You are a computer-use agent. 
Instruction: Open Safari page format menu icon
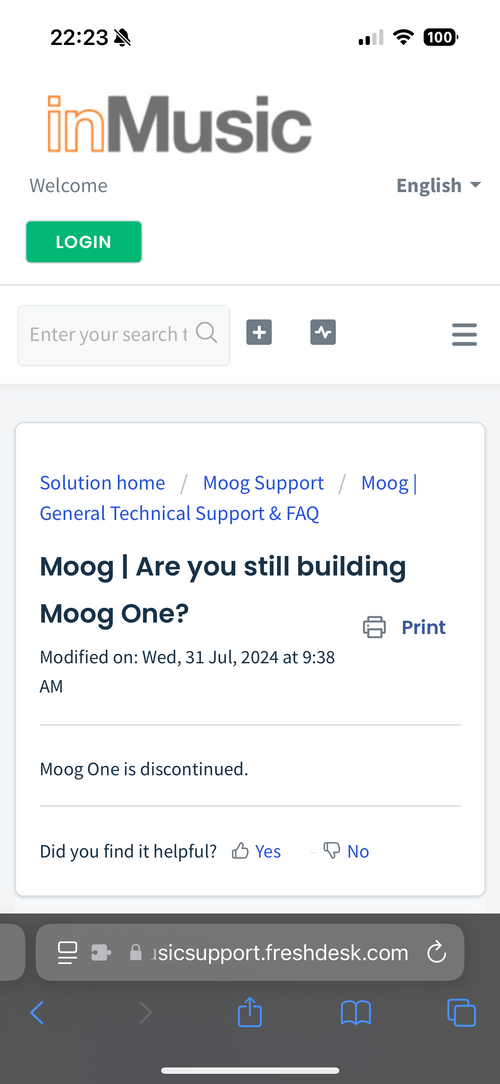pos(67,953)
